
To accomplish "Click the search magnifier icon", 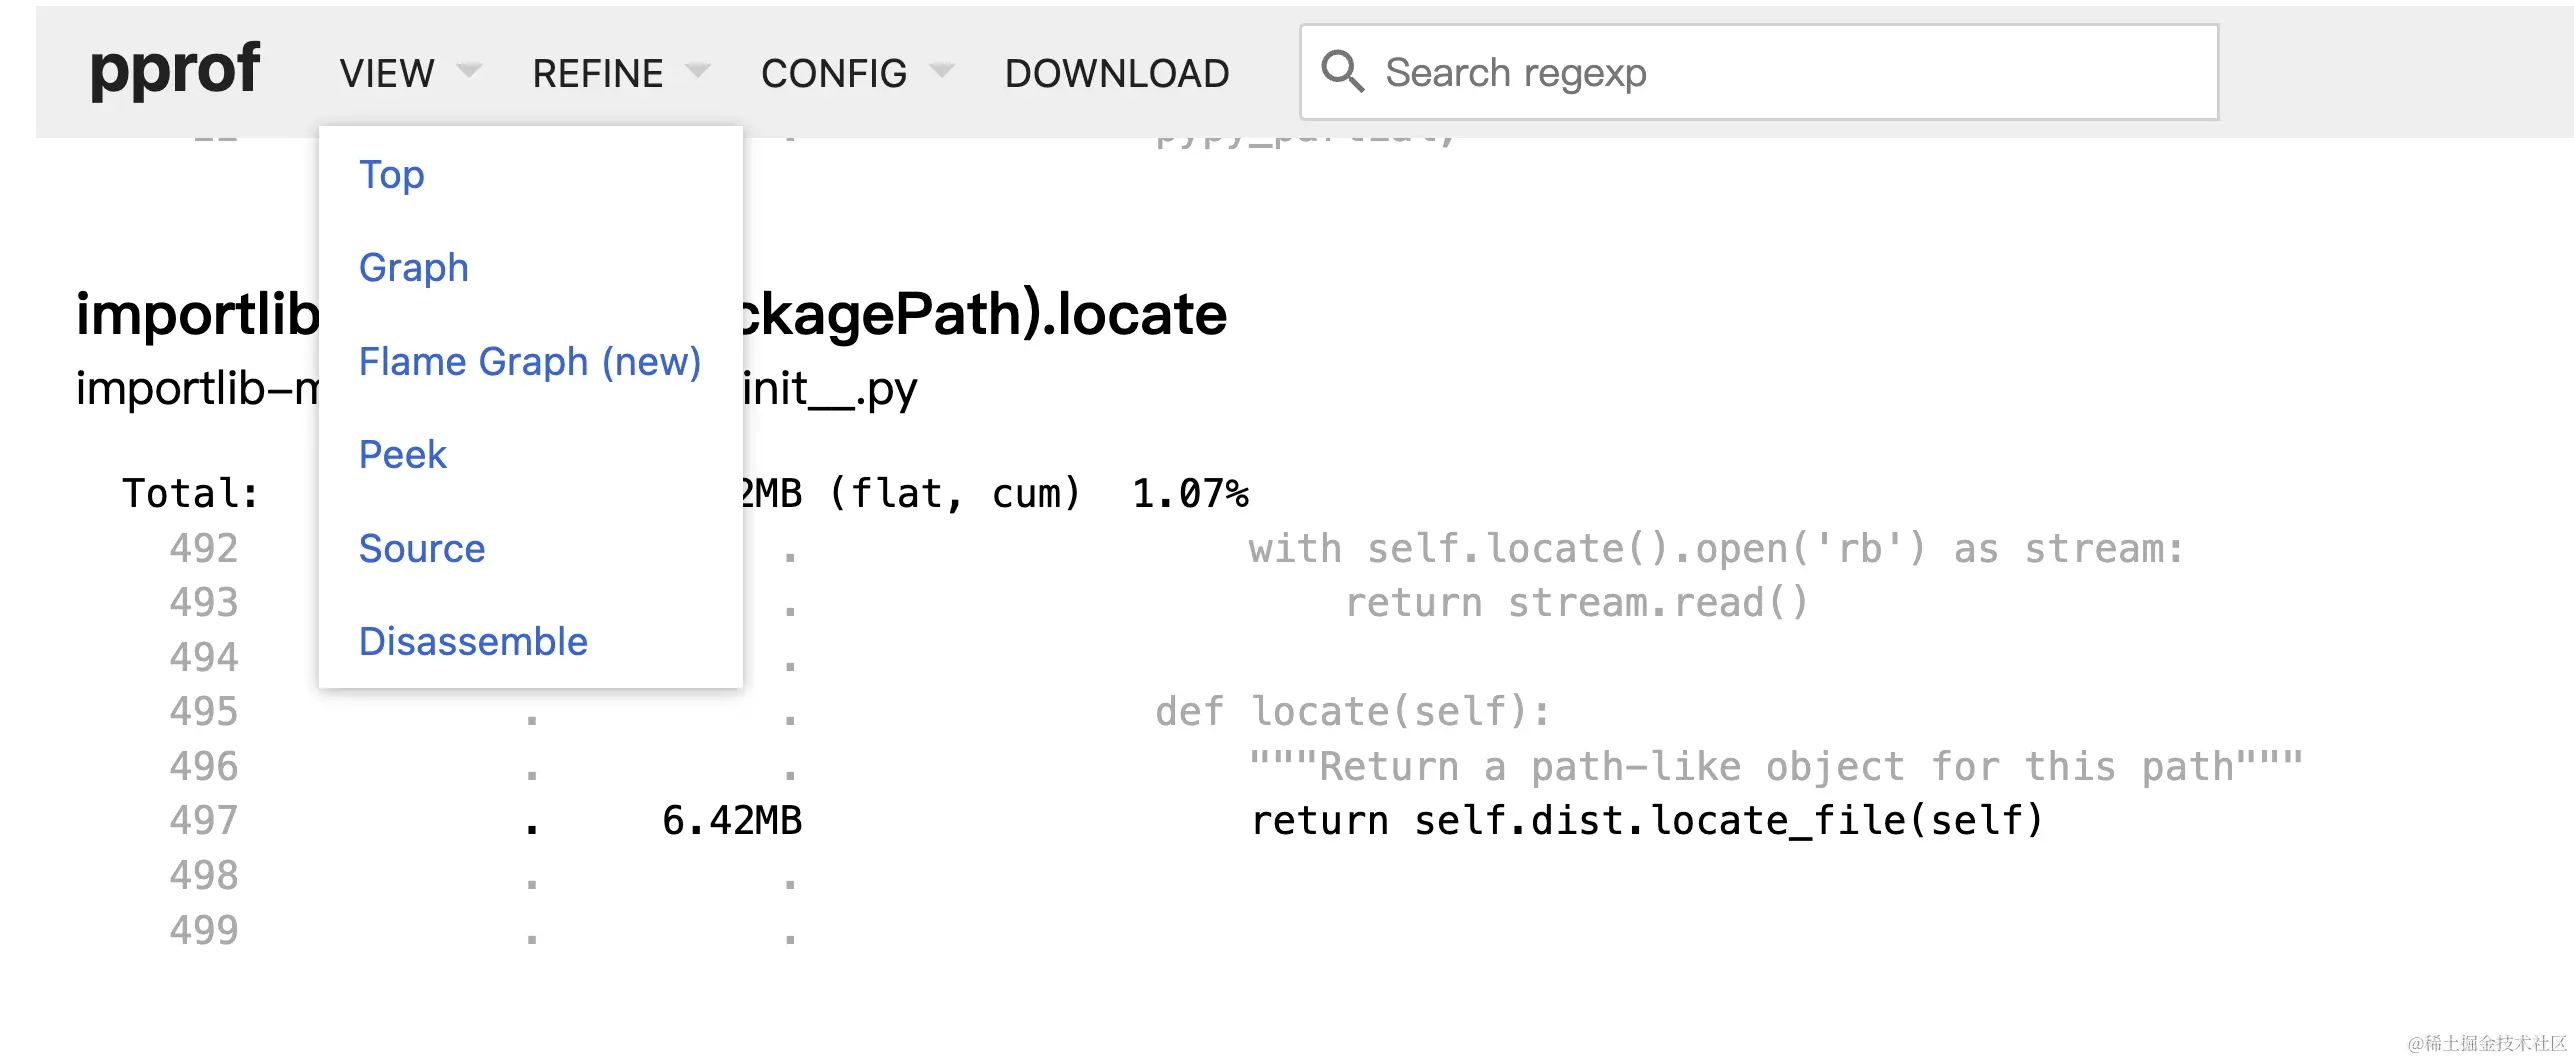I will pyautogui.click(x=1342, y=72).
